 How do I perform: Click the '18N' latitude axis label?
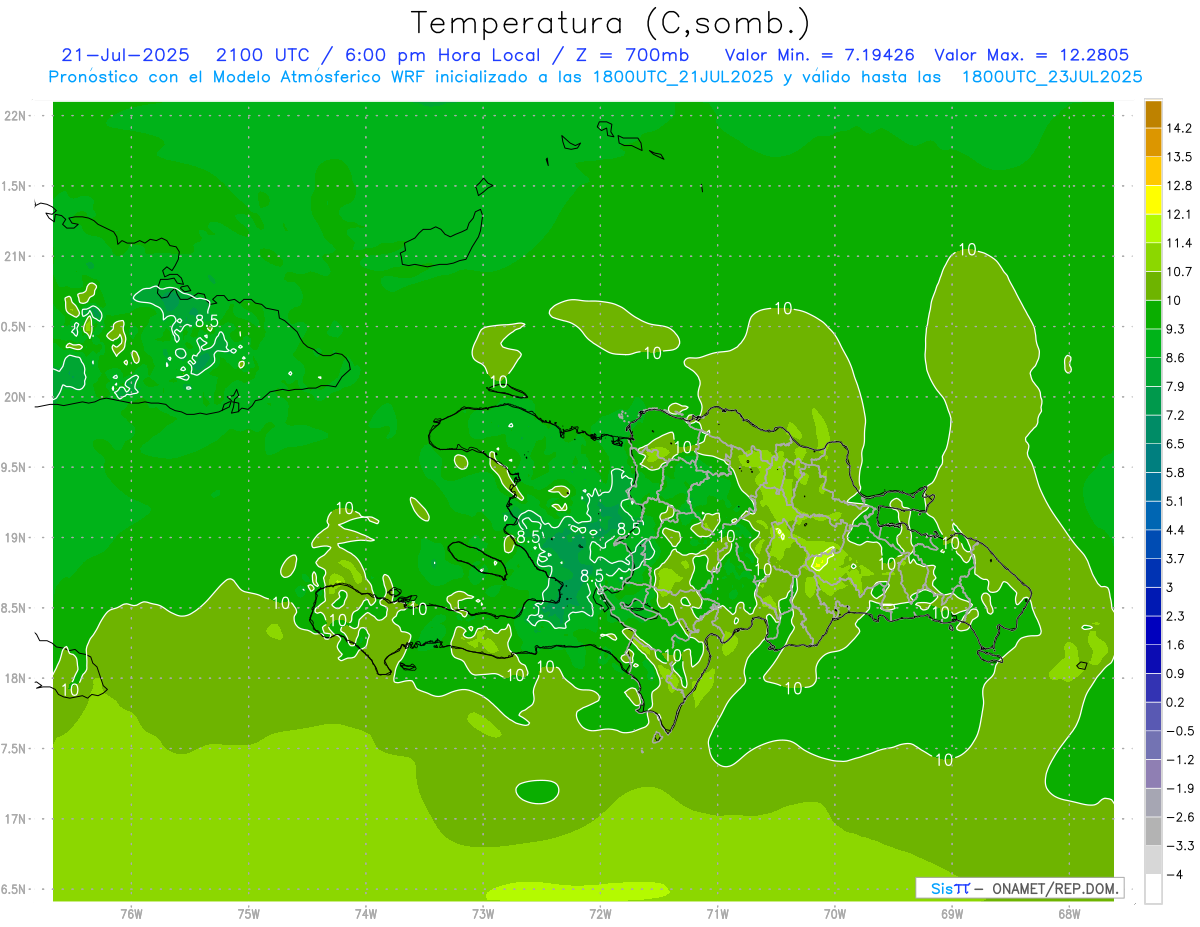pyautogui.click(x=17, y=679)
